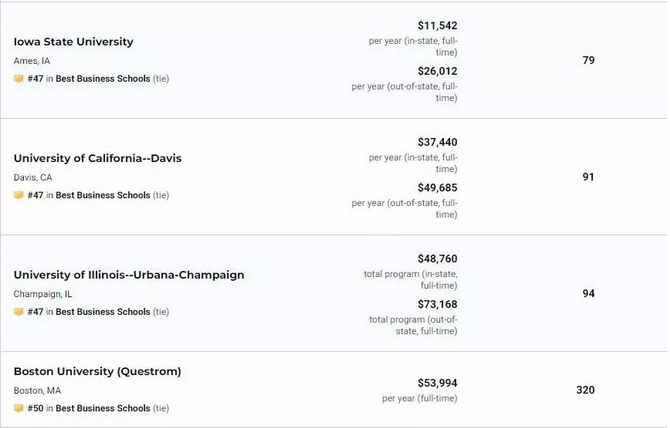Click the $49,685 out-of-state tuition figure
670x428 pixels.
(438, 188)
